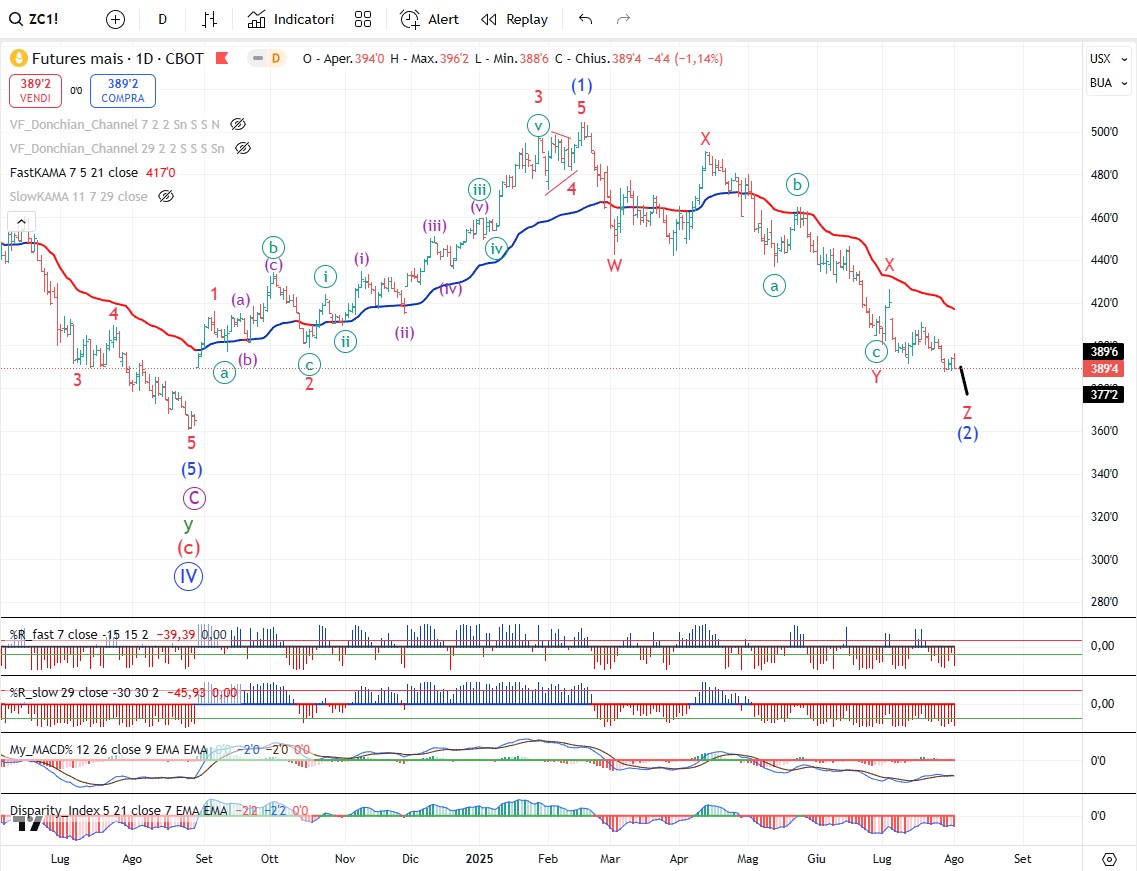Image resolution: width=1137 pixels, height=871 pixels.
Task: Open chart bar style selector
Action: coord(210,20)
